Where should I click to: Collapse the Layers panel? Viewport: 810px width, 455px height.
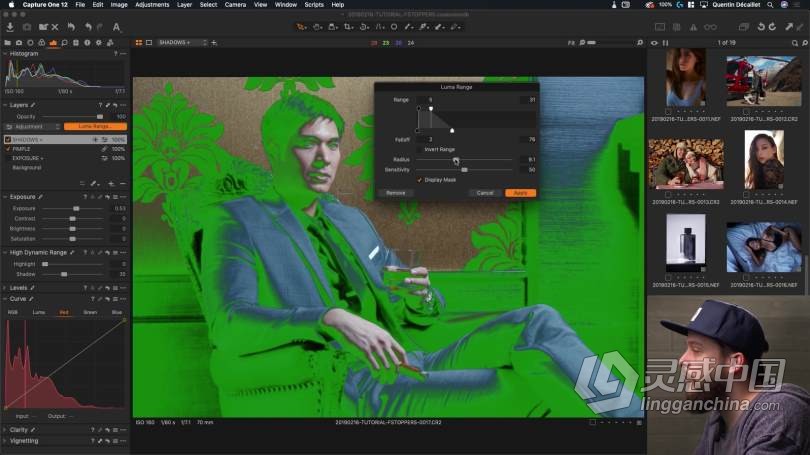pos(5,105)
